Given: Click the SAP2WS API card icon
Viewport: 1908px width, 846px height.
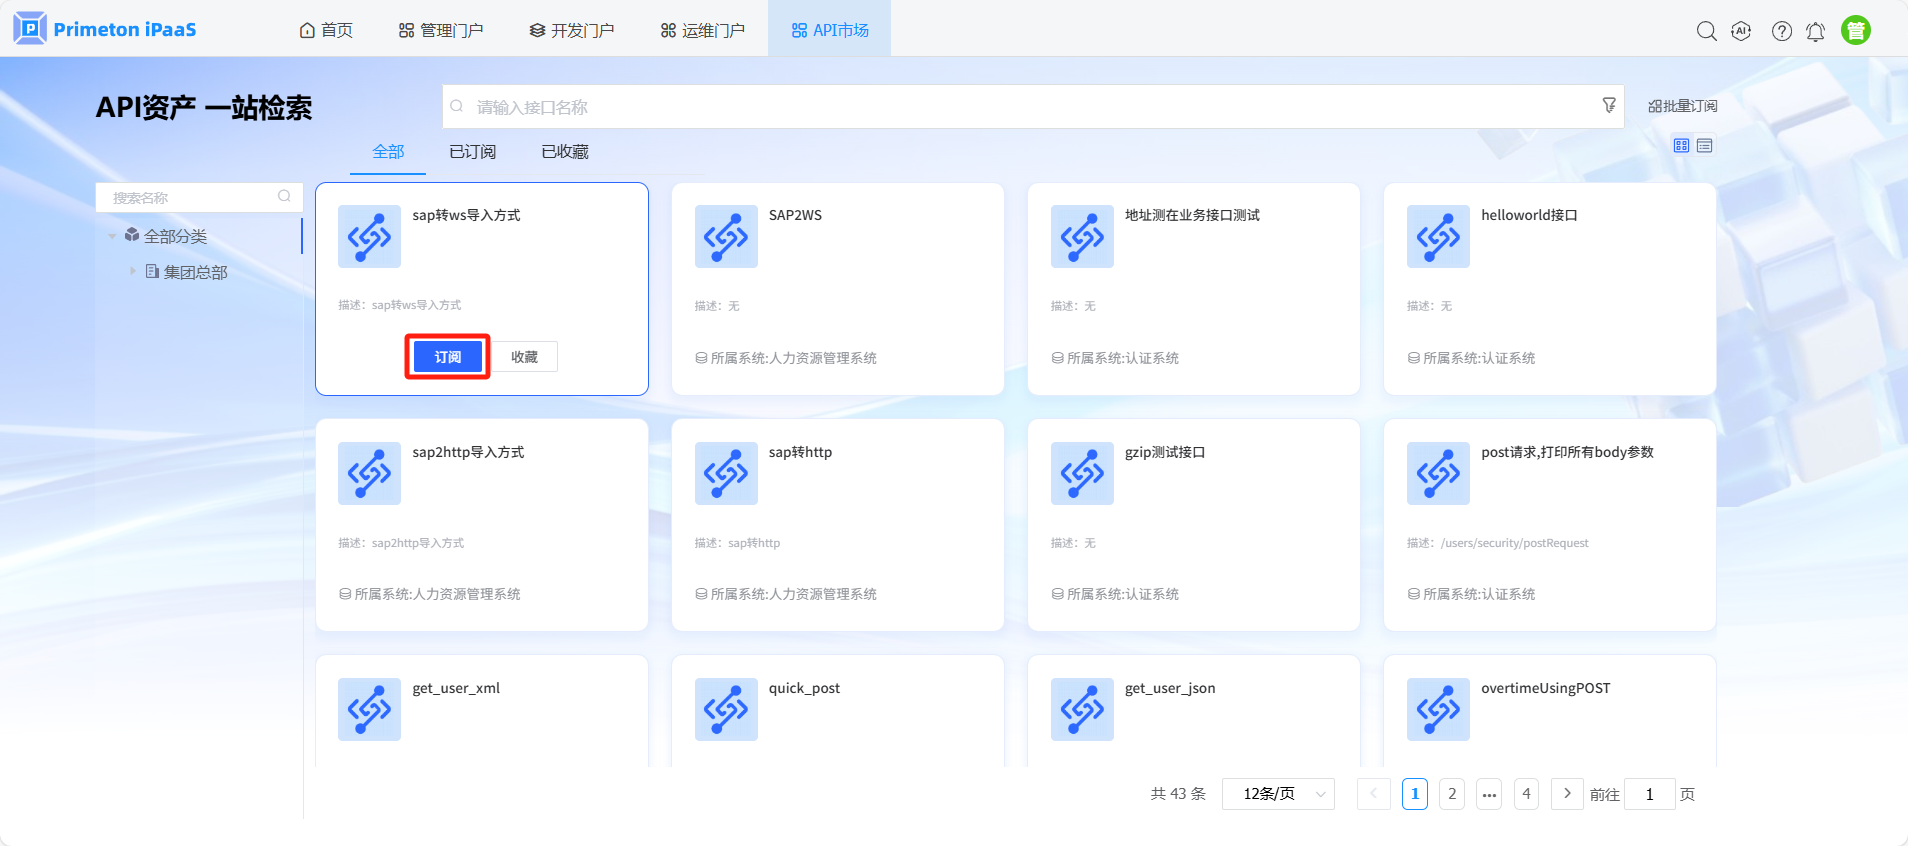Looking at the screenshot, I should click(725, 237).
